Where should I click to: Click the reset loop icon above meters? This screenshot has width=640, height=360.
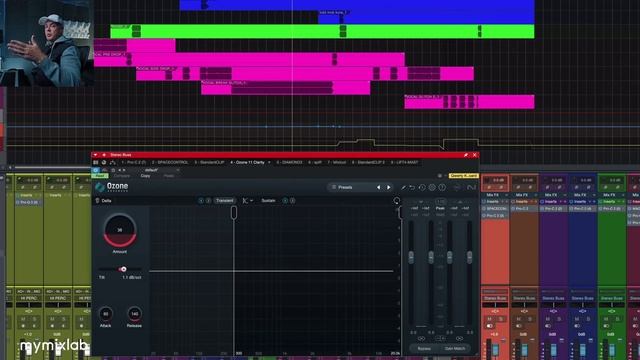(x=396, y=200)
